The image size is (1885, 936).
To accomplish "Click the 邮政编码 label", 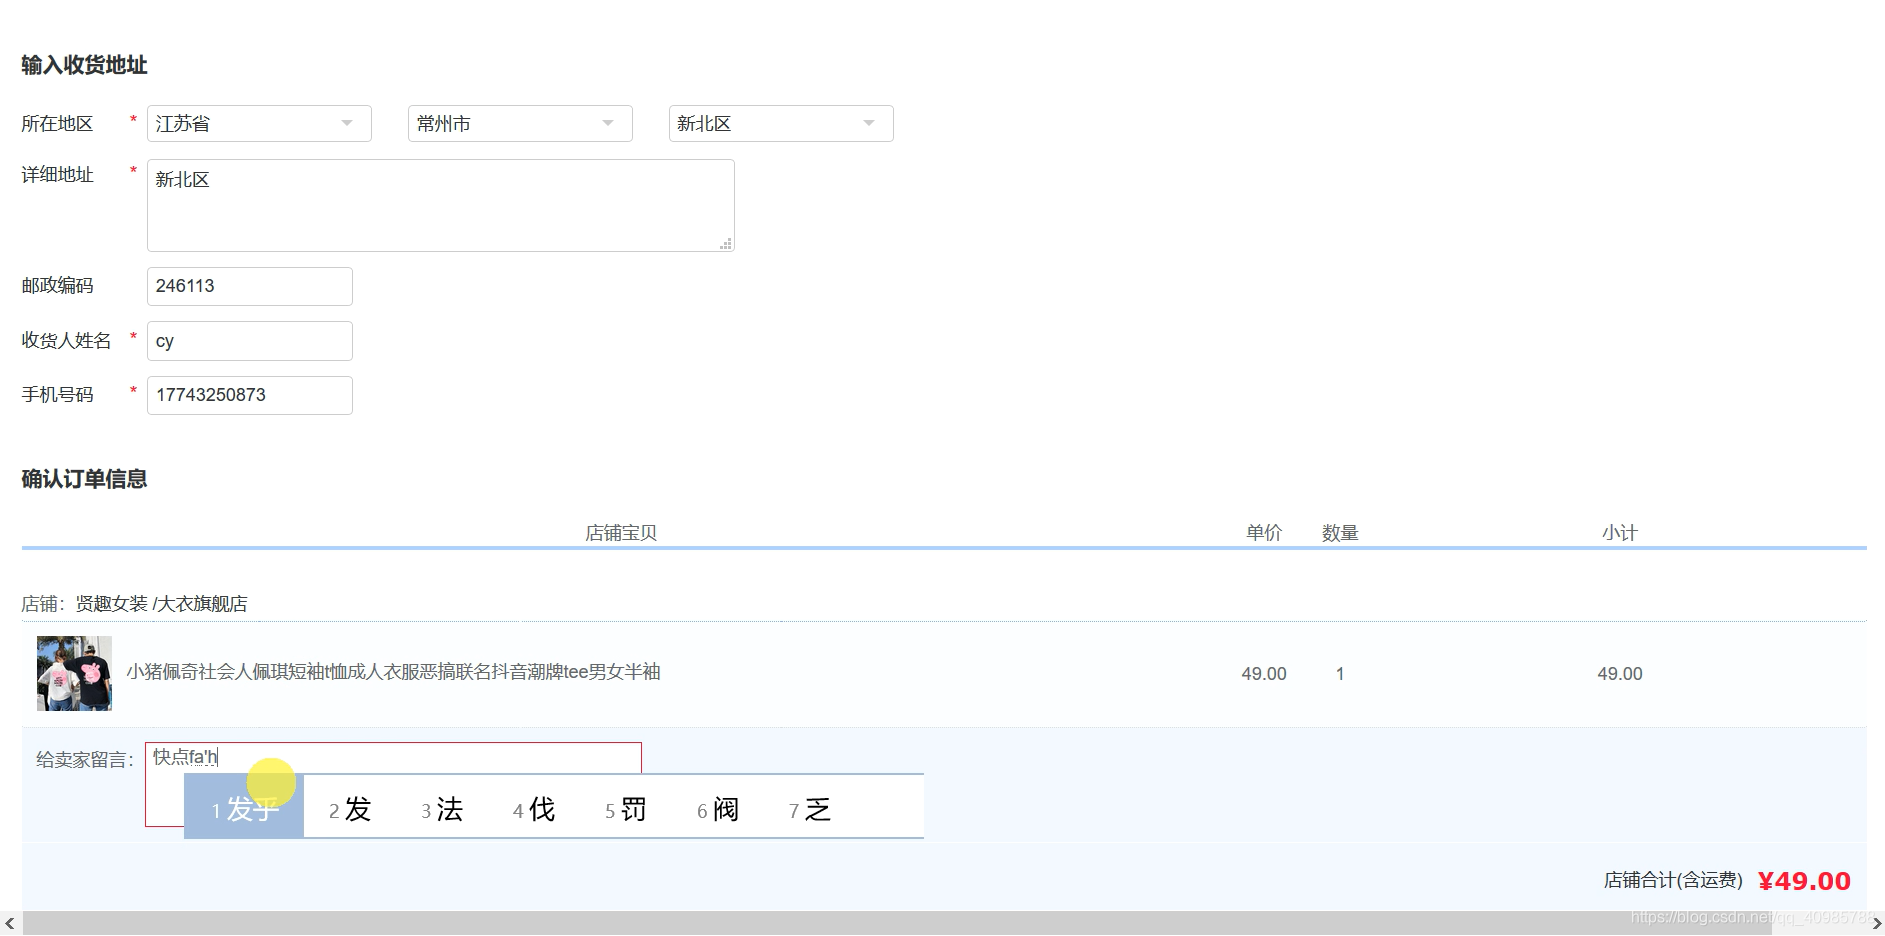I will click(58, 286).
